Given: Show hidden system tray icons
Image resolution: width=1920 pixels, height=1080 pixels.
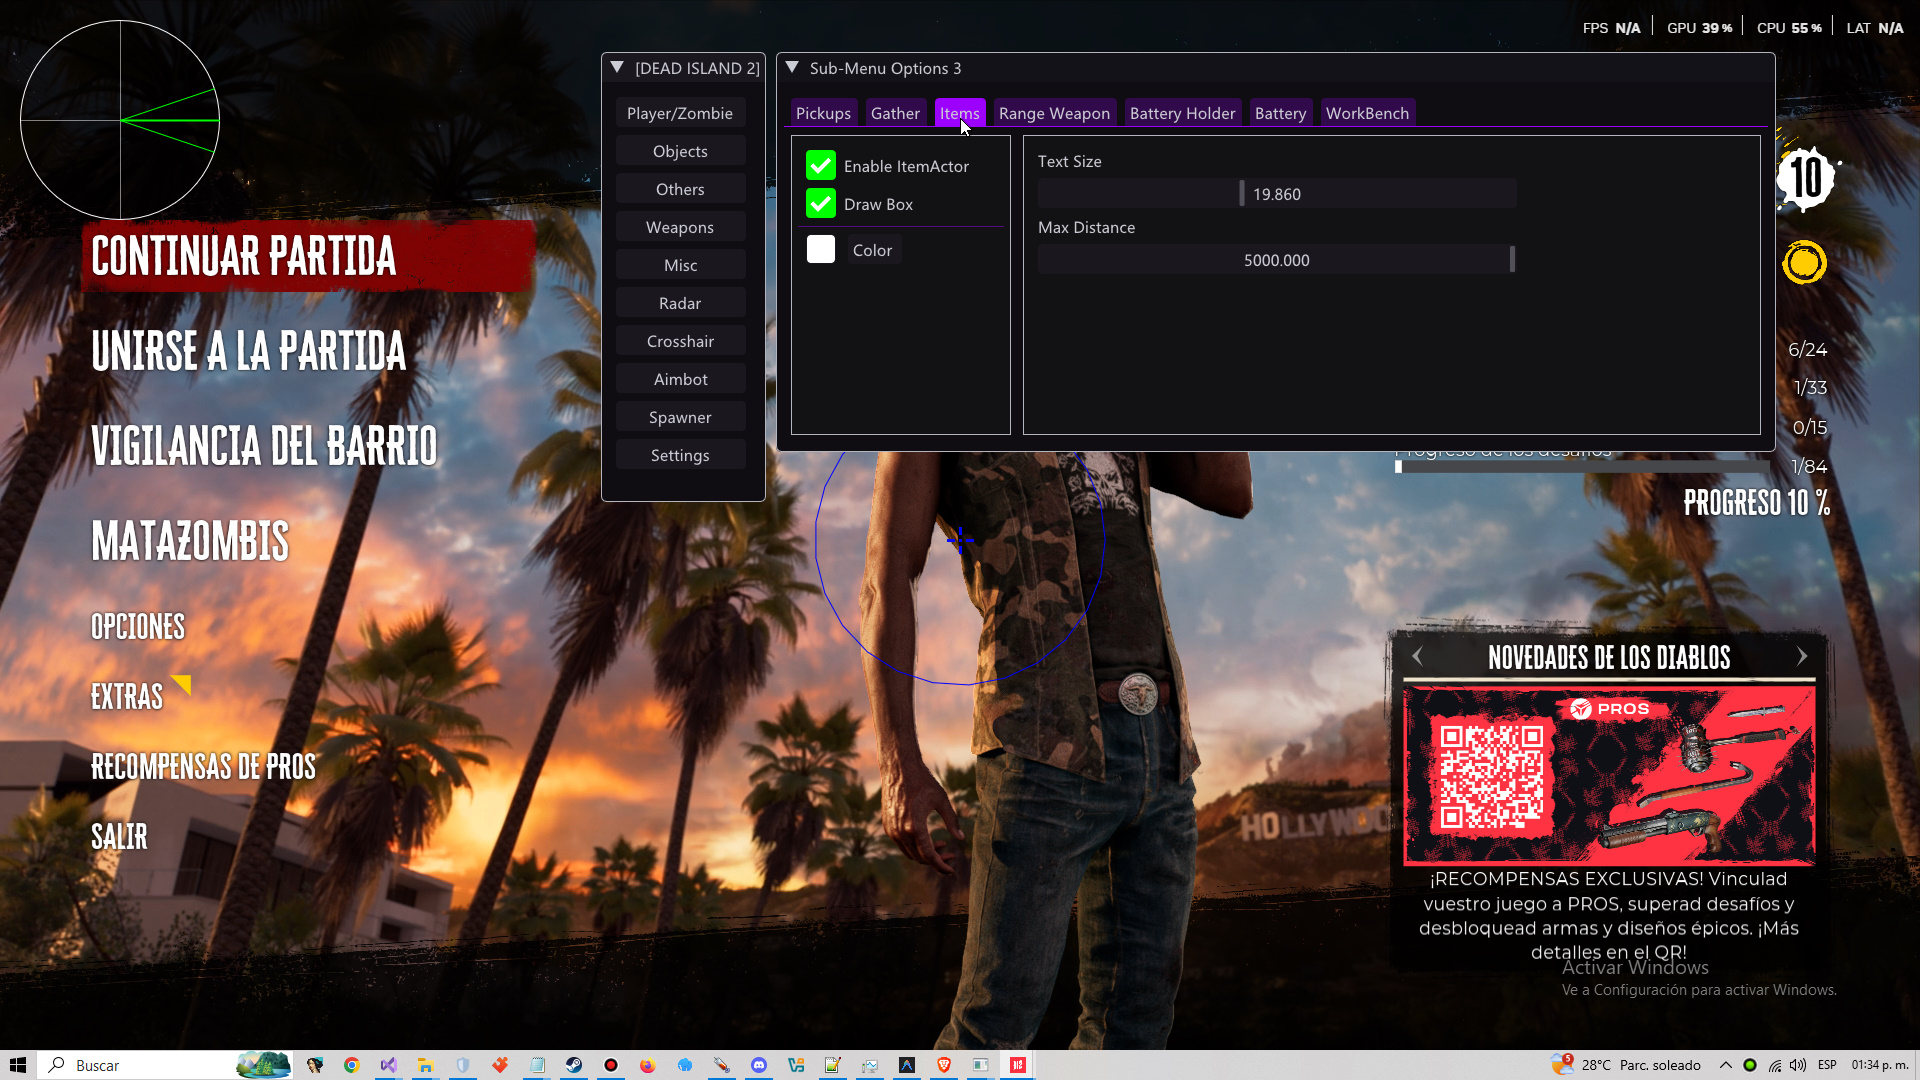Looking at the screenshot, I should 1727,1065.
